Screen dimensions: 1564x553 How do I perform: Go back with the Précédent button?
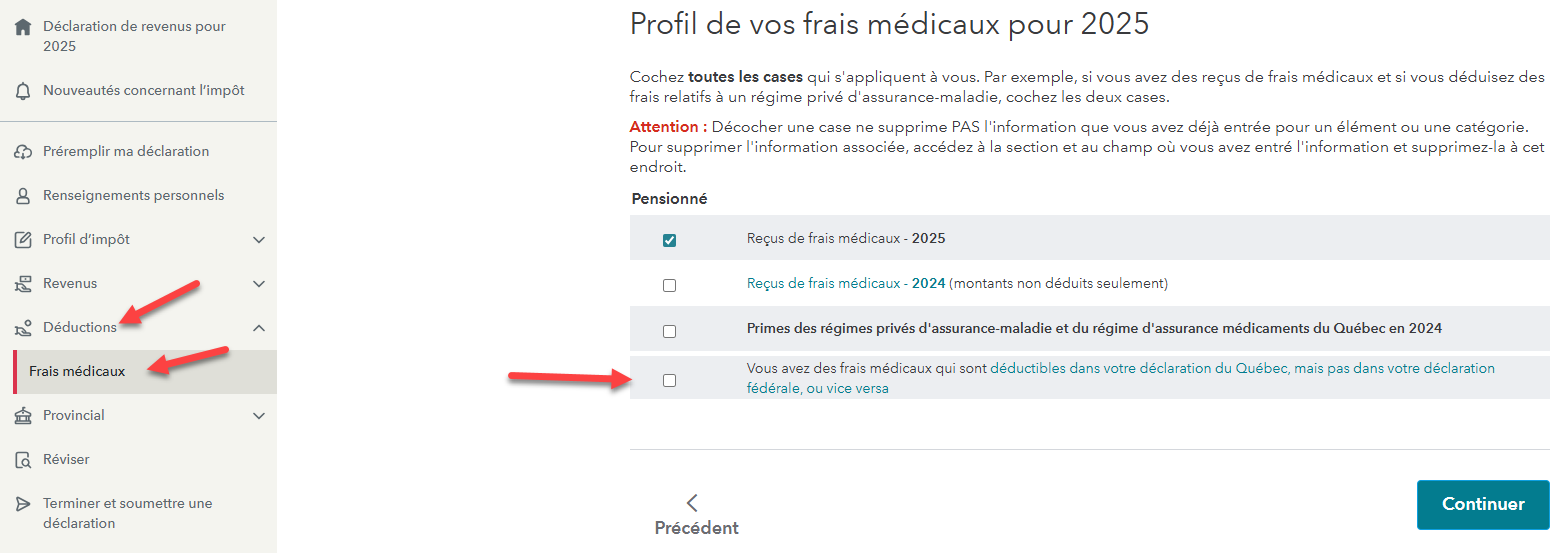[x=696, y=515]
